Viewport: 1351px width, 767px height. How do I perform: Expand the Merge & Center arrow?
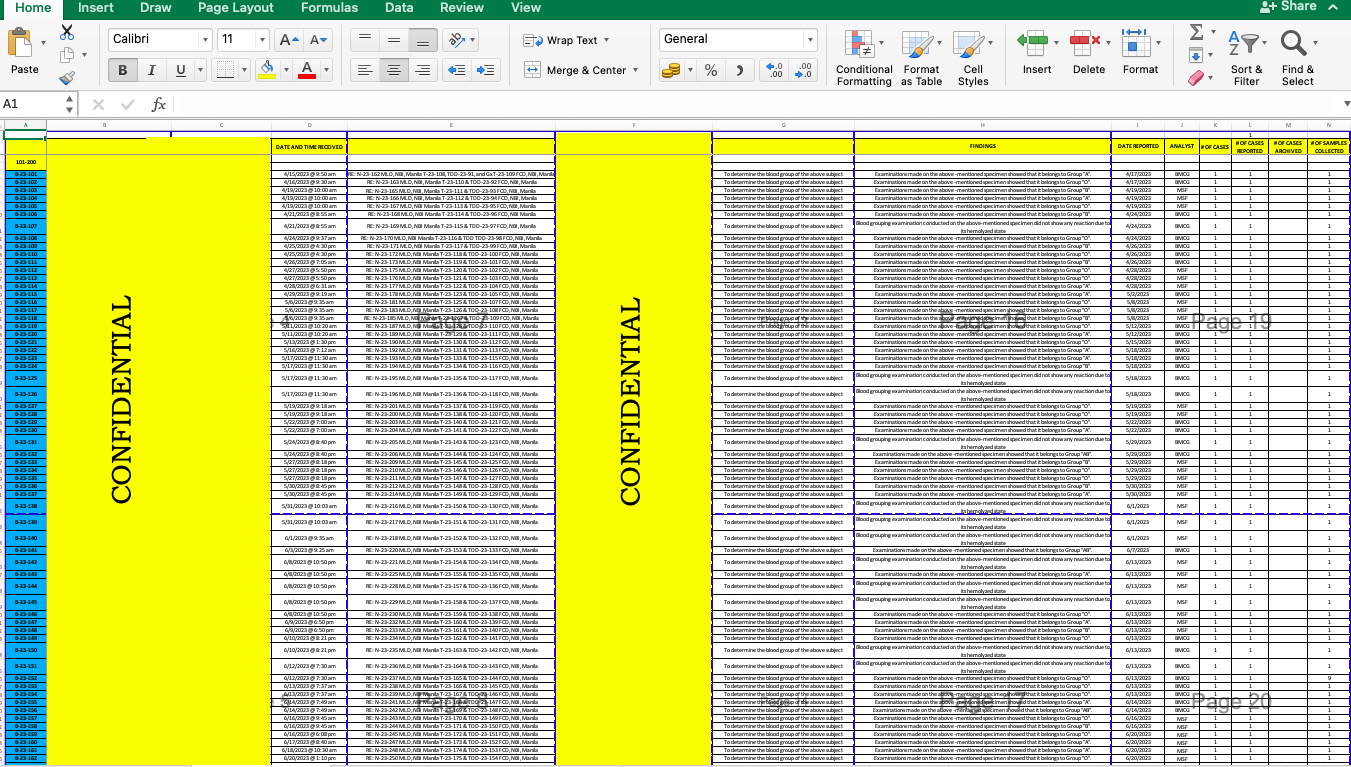[x=635, y=70]
